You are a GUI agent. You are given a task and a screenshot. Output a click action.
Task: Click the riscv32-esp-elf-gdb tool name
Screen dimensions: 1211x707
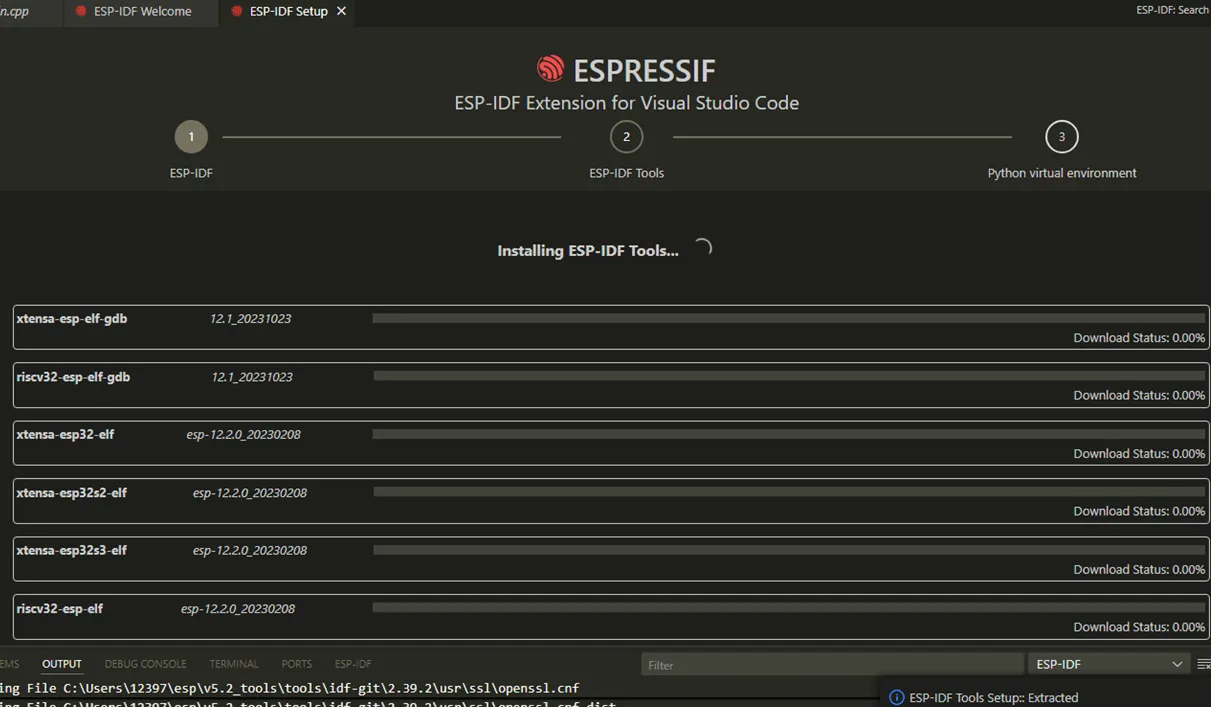pos(73,377)
